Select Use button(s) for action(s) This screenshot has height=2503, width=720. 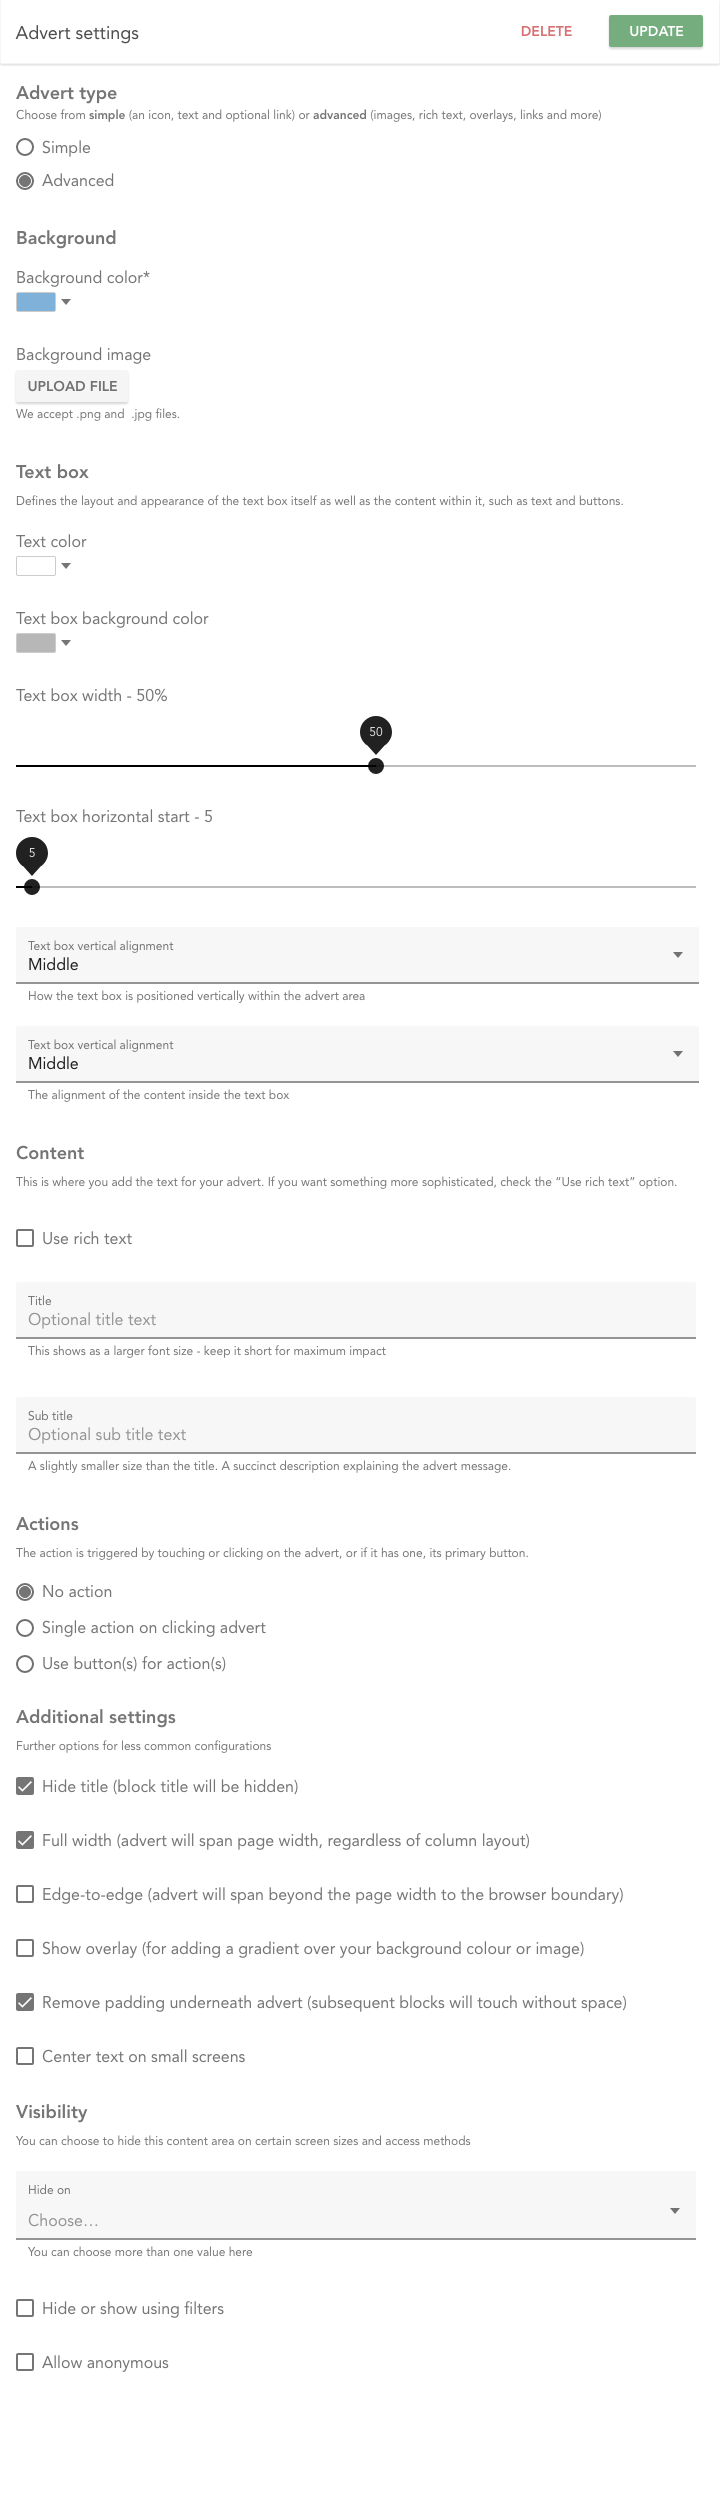(26, 1664)
